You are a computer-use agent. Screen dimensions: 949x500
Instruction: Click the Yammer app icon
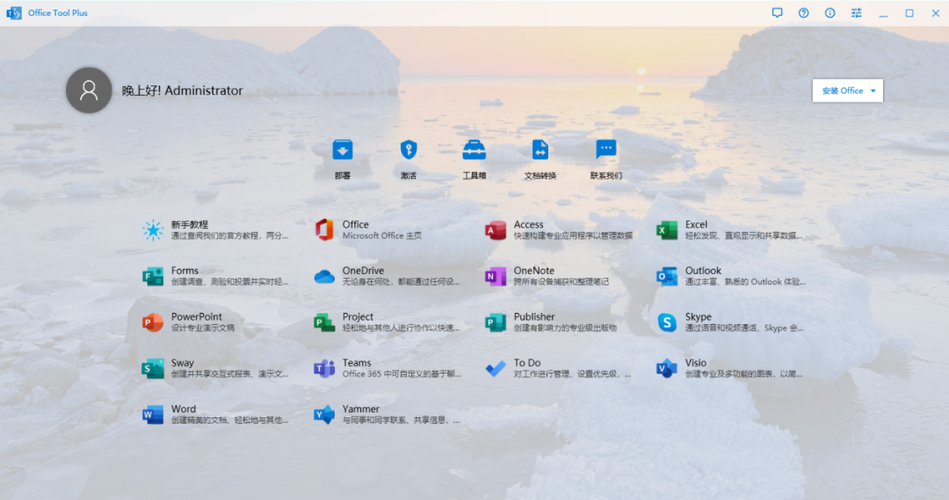click(324, 415)
